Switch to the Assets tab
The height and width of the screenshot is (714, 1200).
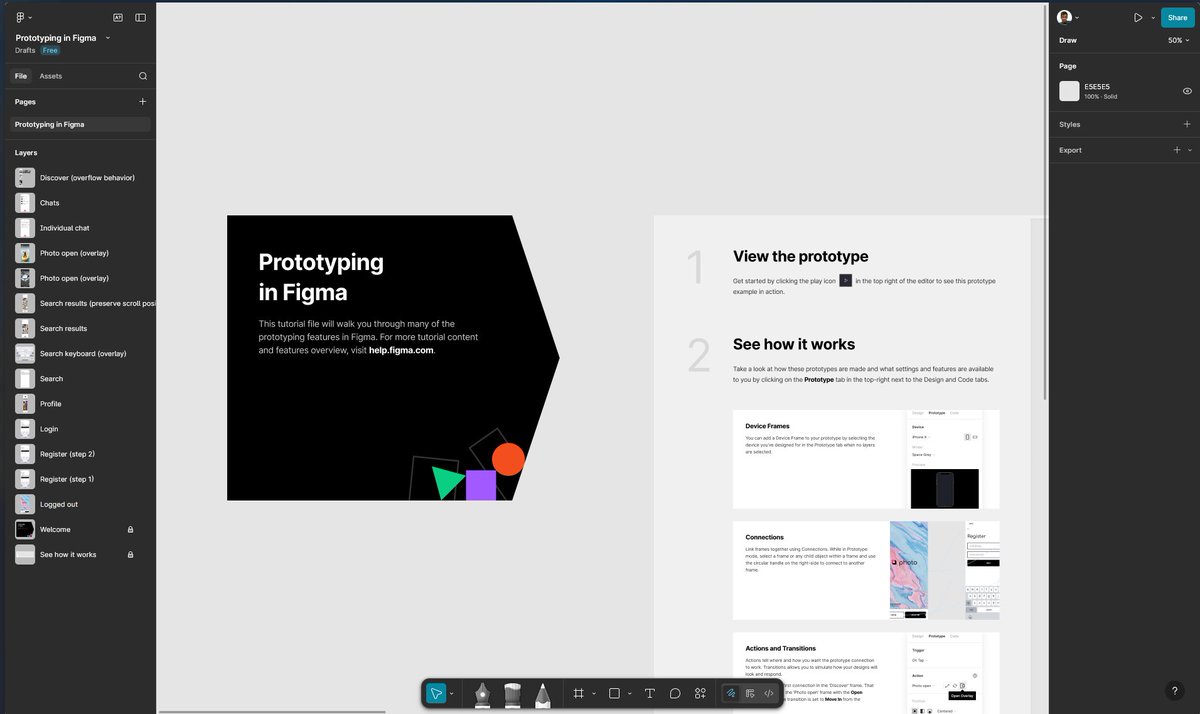pos(50,76)
